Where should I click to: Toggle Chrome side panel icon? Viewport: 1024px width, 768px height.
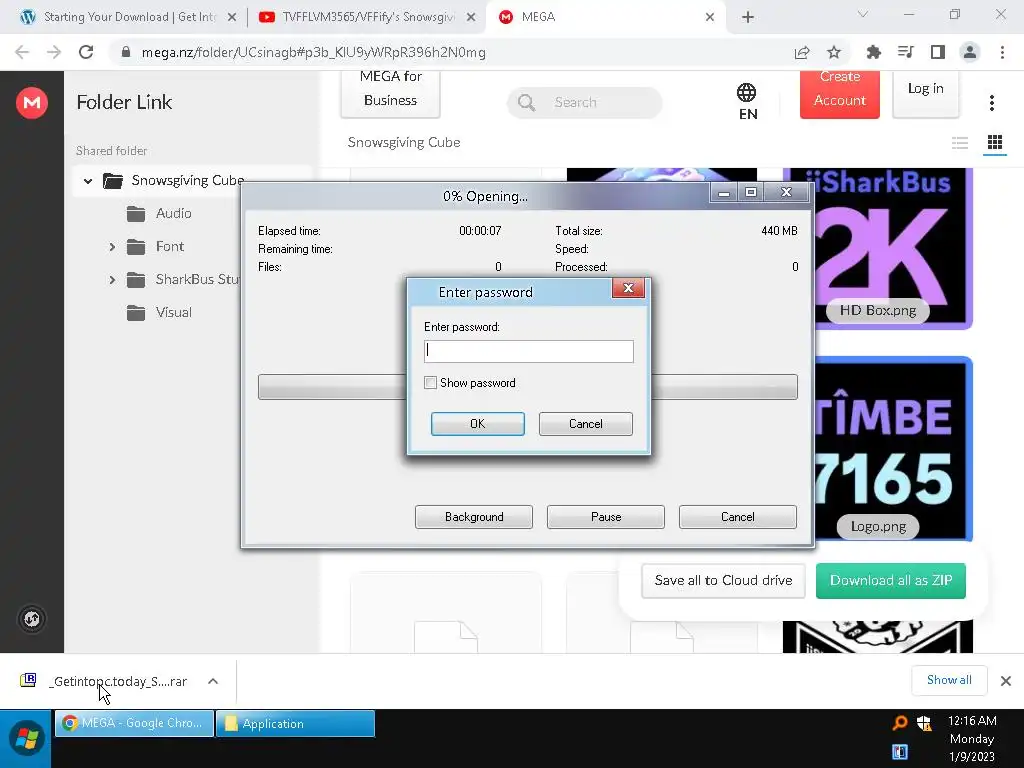938,52
